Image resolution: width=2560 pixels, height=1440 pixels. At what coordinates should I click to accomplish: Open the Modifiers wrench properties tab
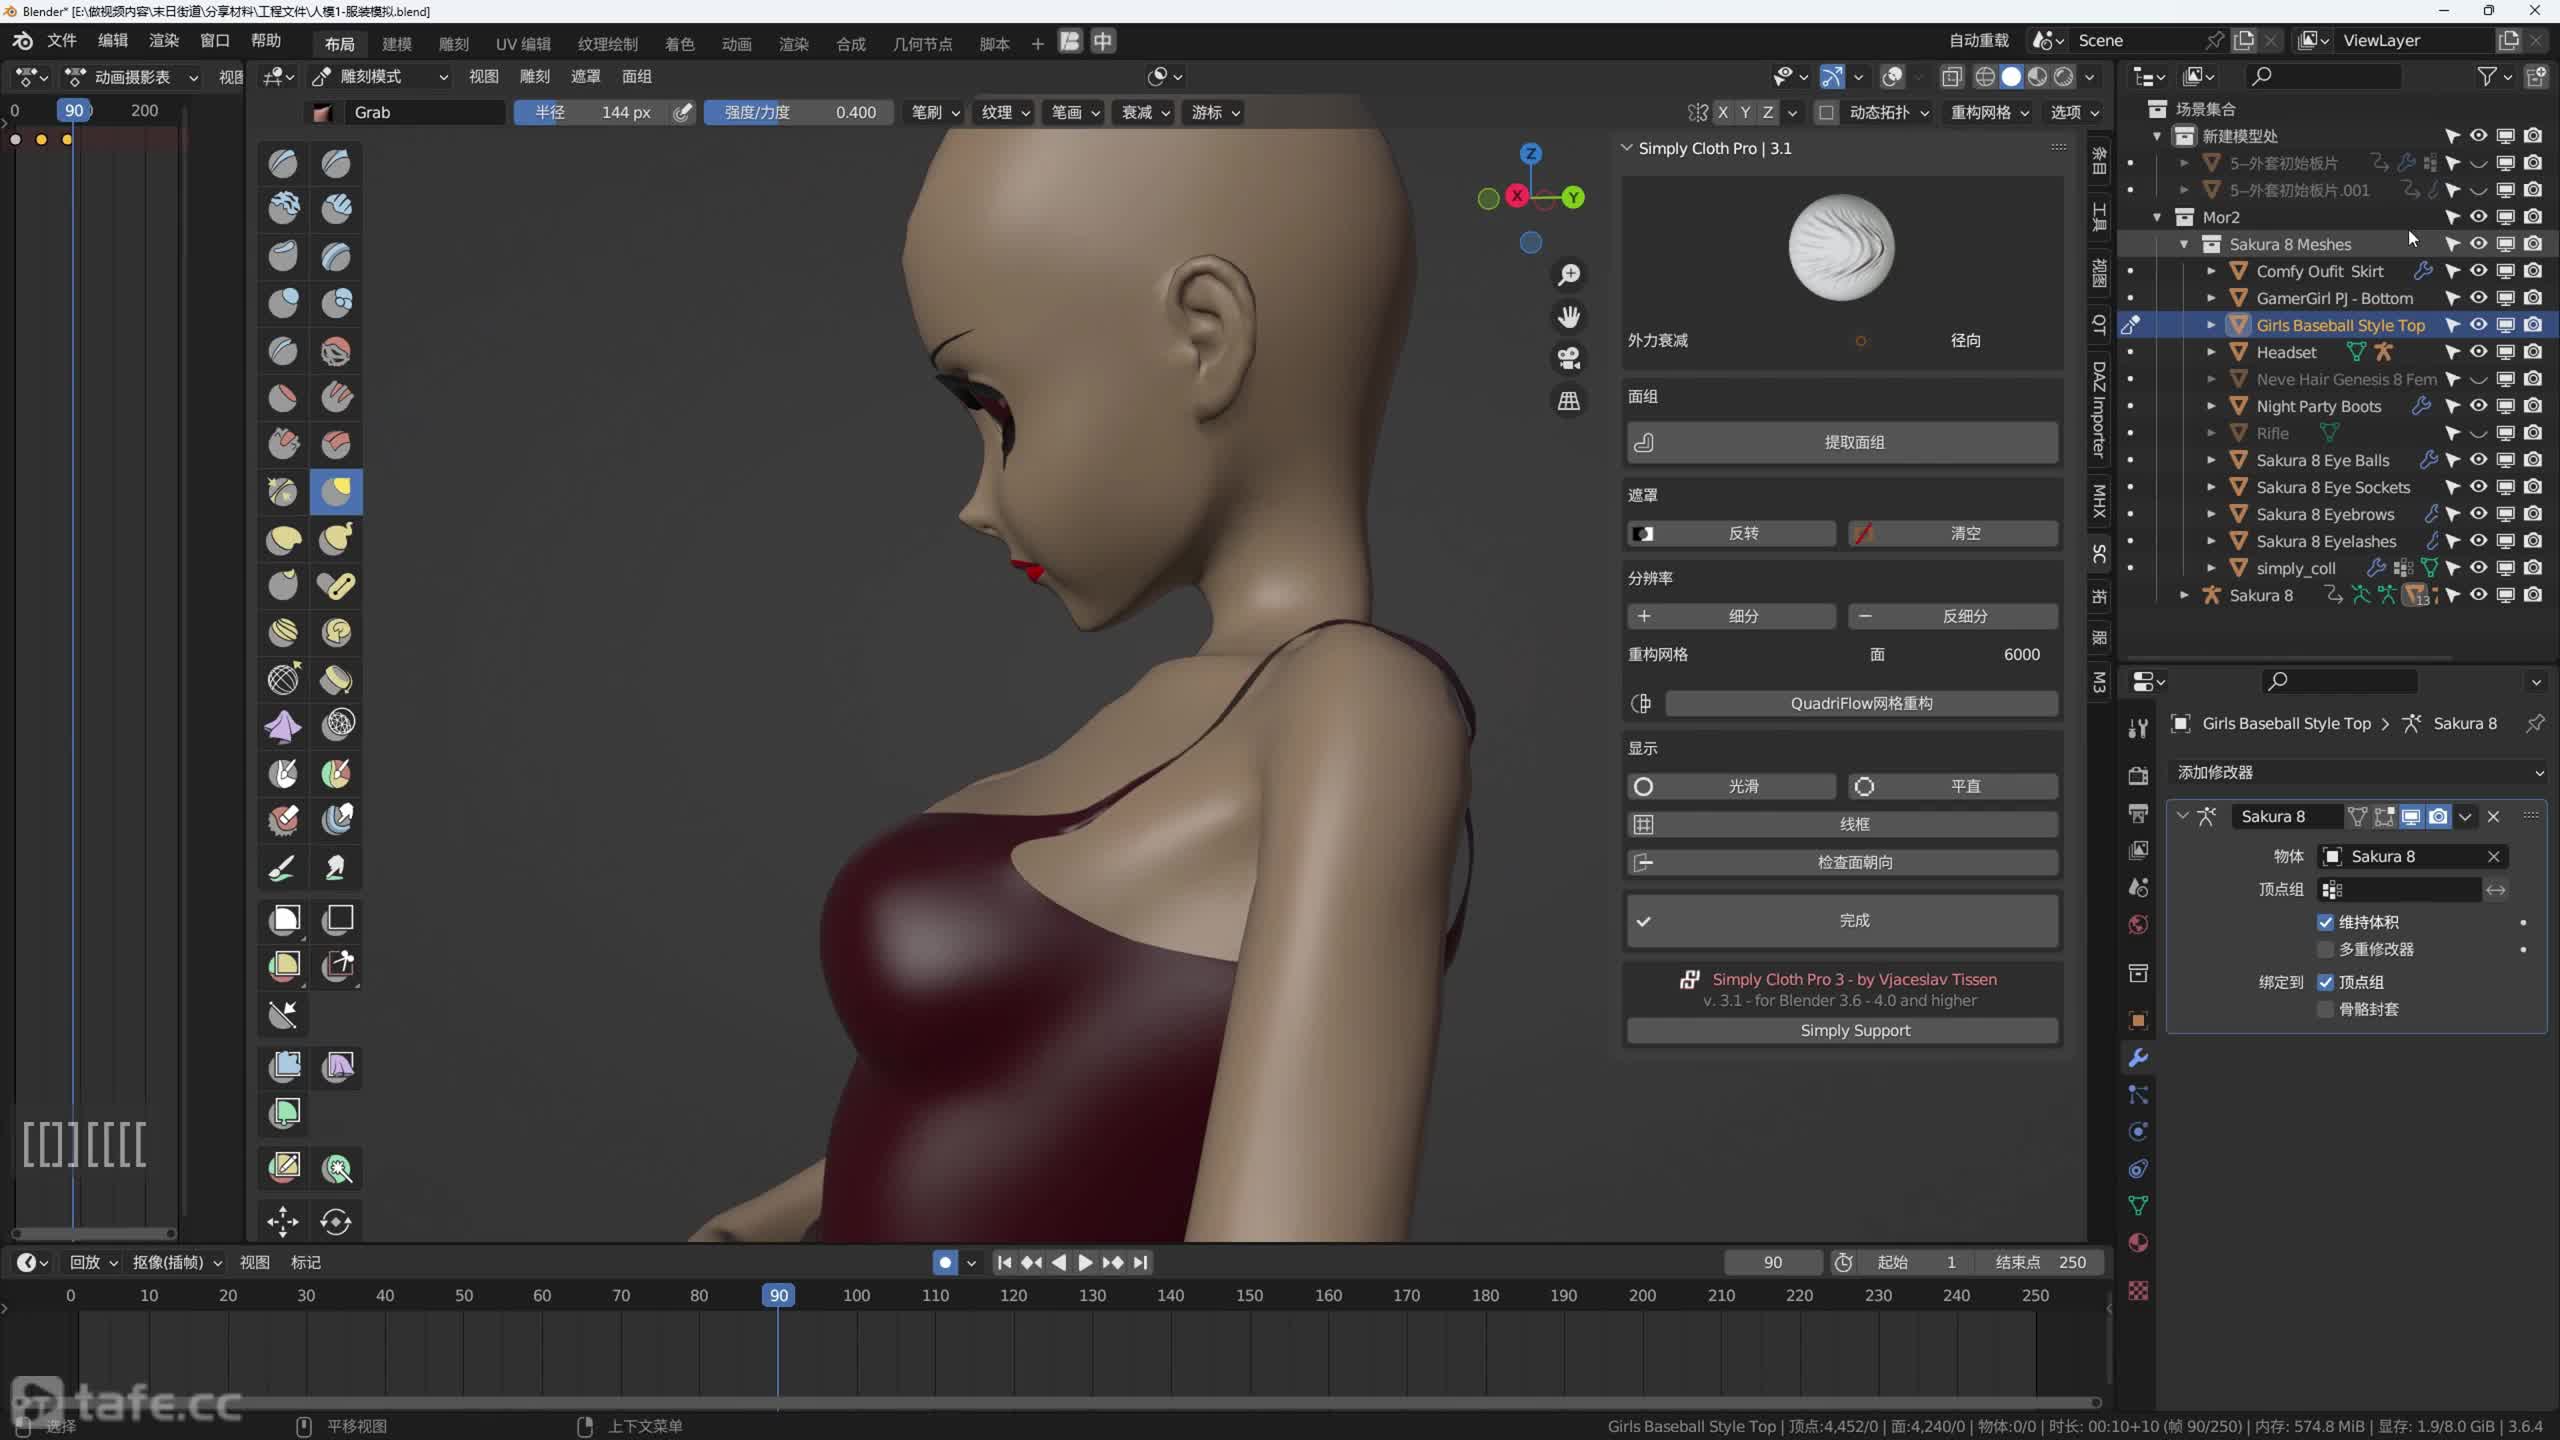[2138, 1057]
